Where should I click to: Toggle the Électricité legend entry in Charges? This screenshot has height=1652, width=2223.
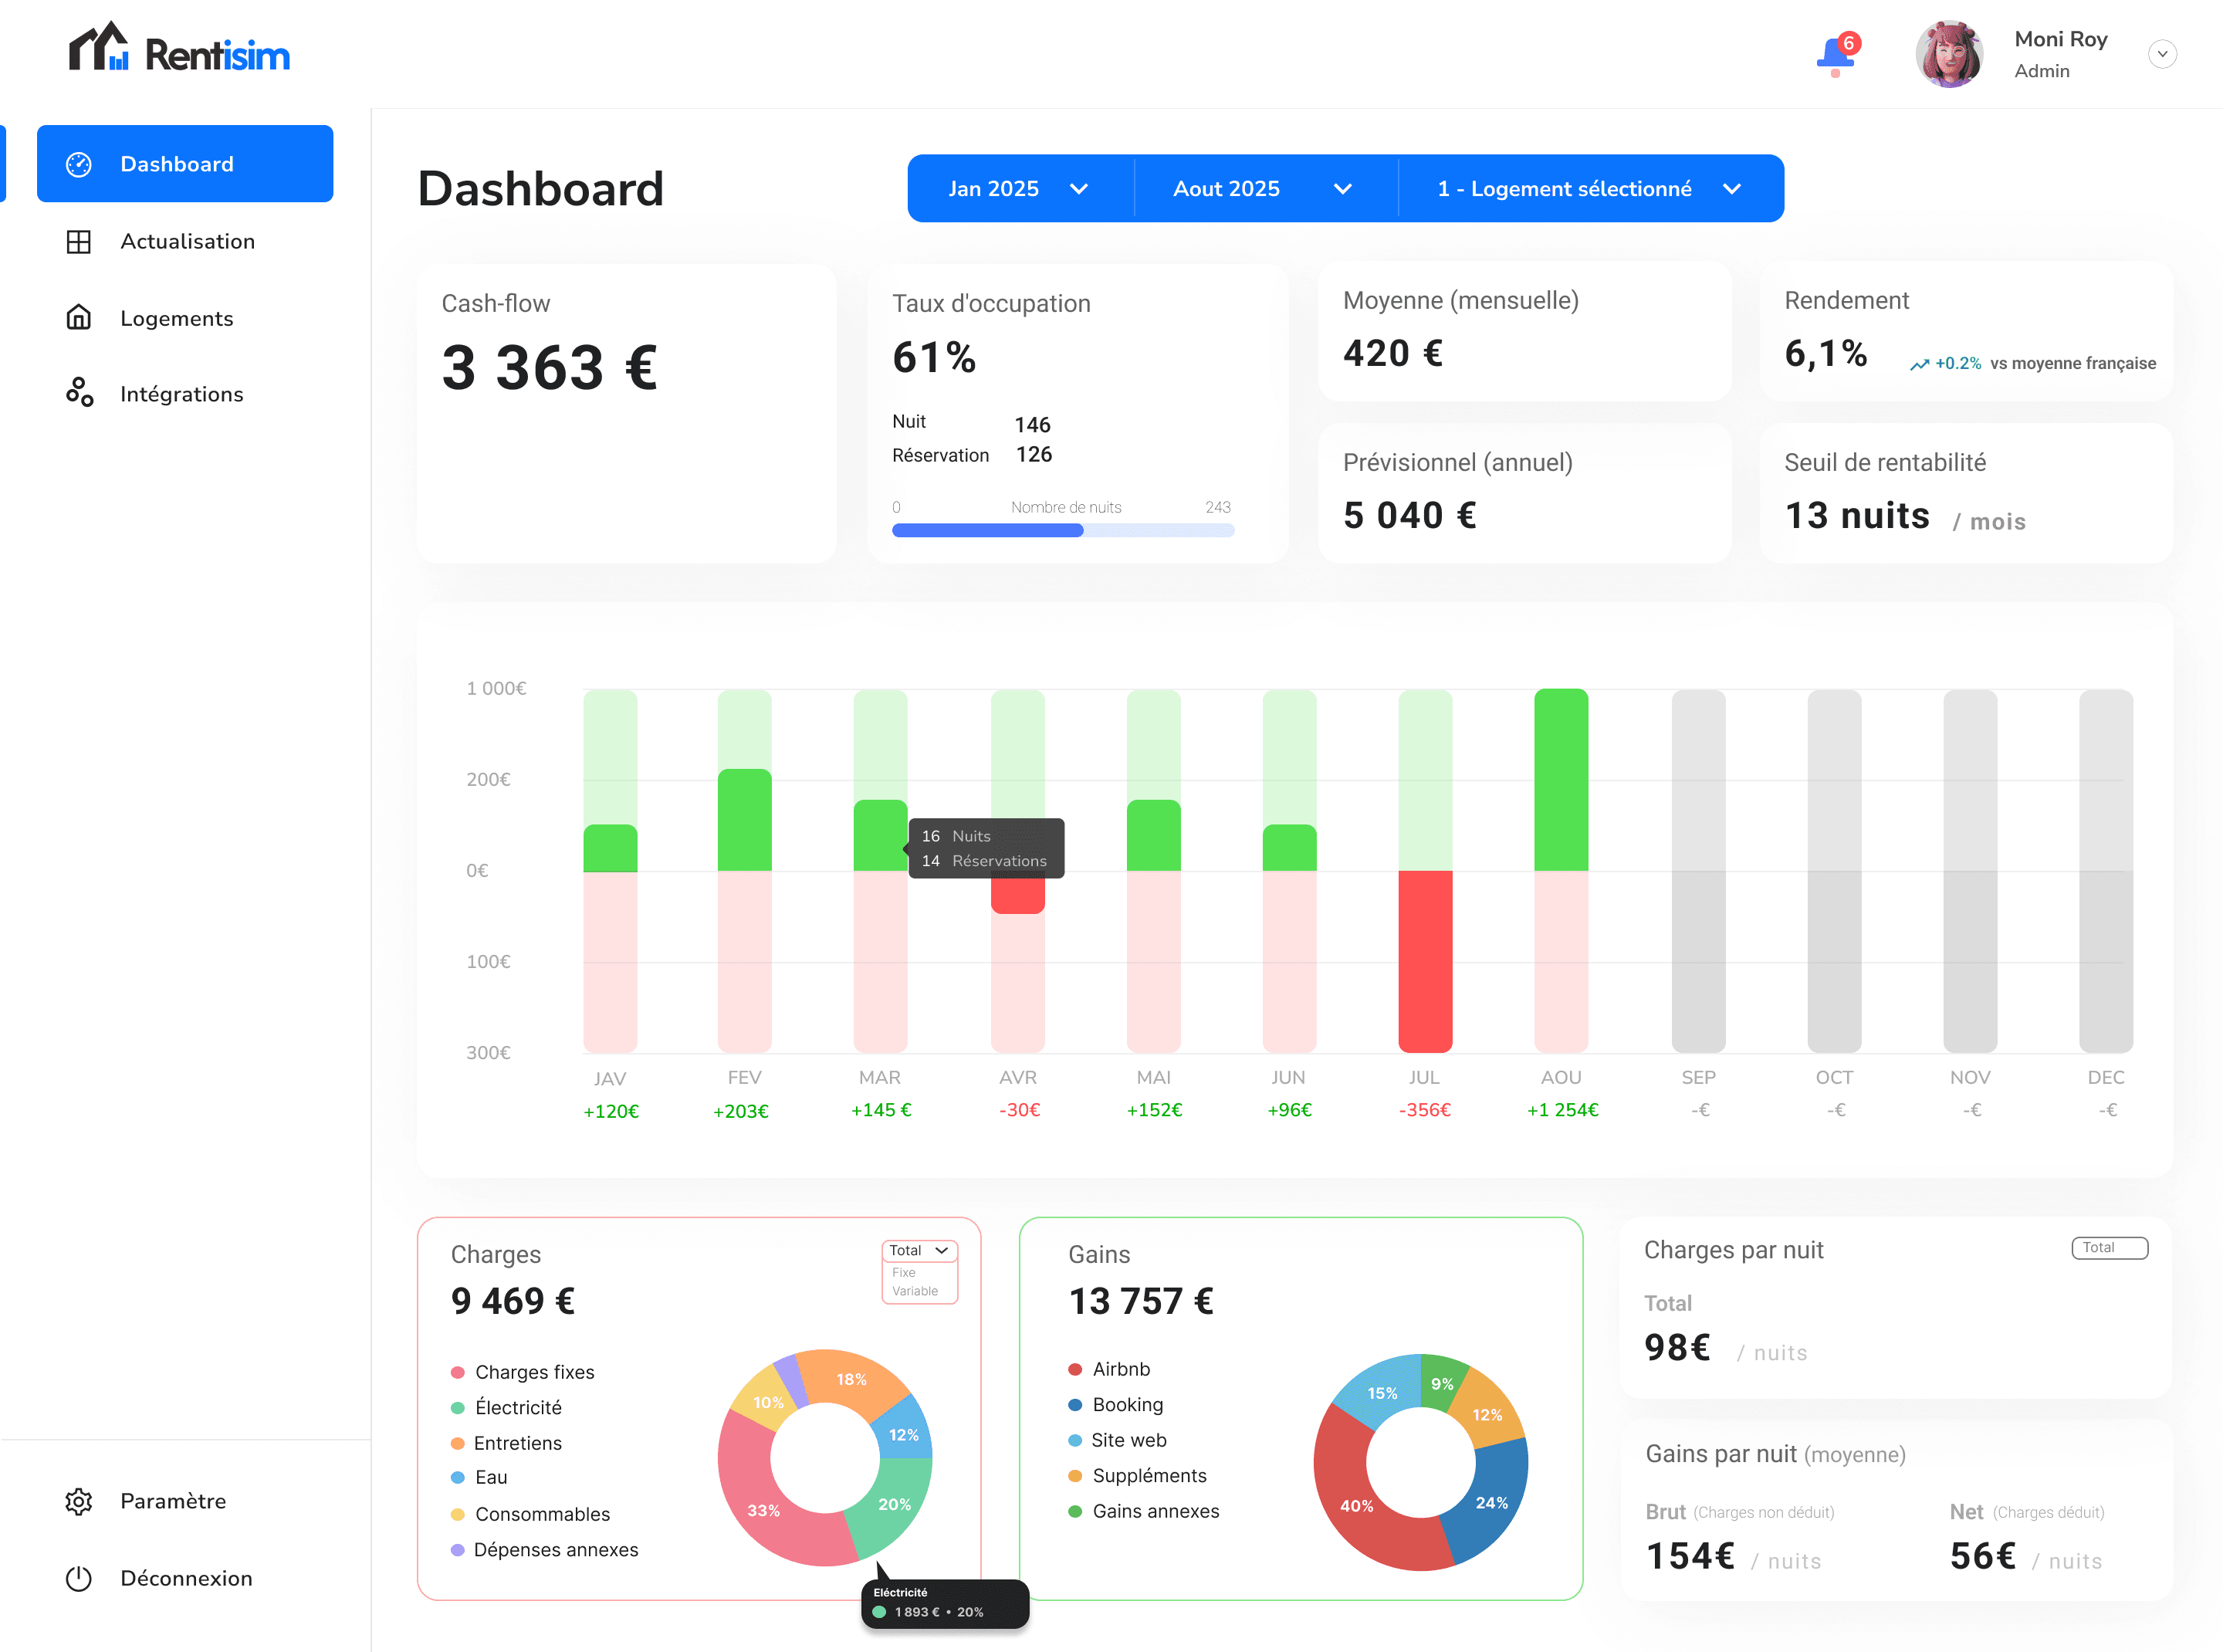tap(517, 1407)
